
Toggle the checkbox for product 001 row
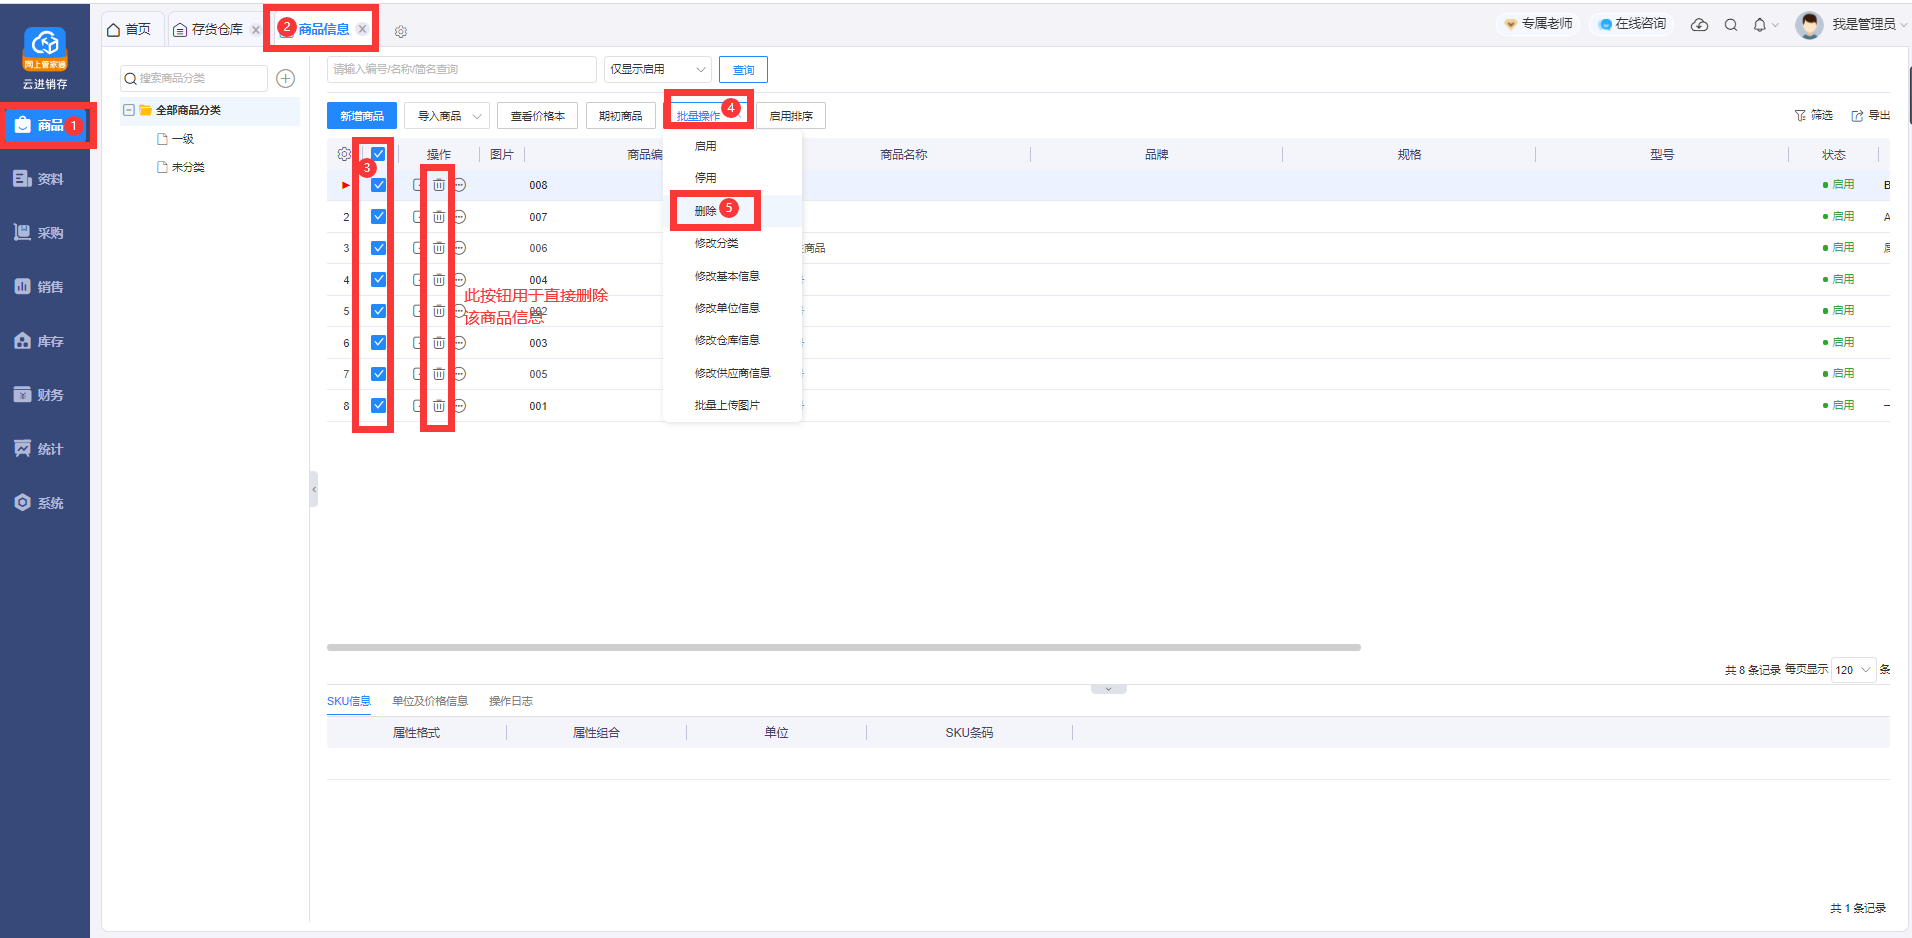click(x=378, y=406)
